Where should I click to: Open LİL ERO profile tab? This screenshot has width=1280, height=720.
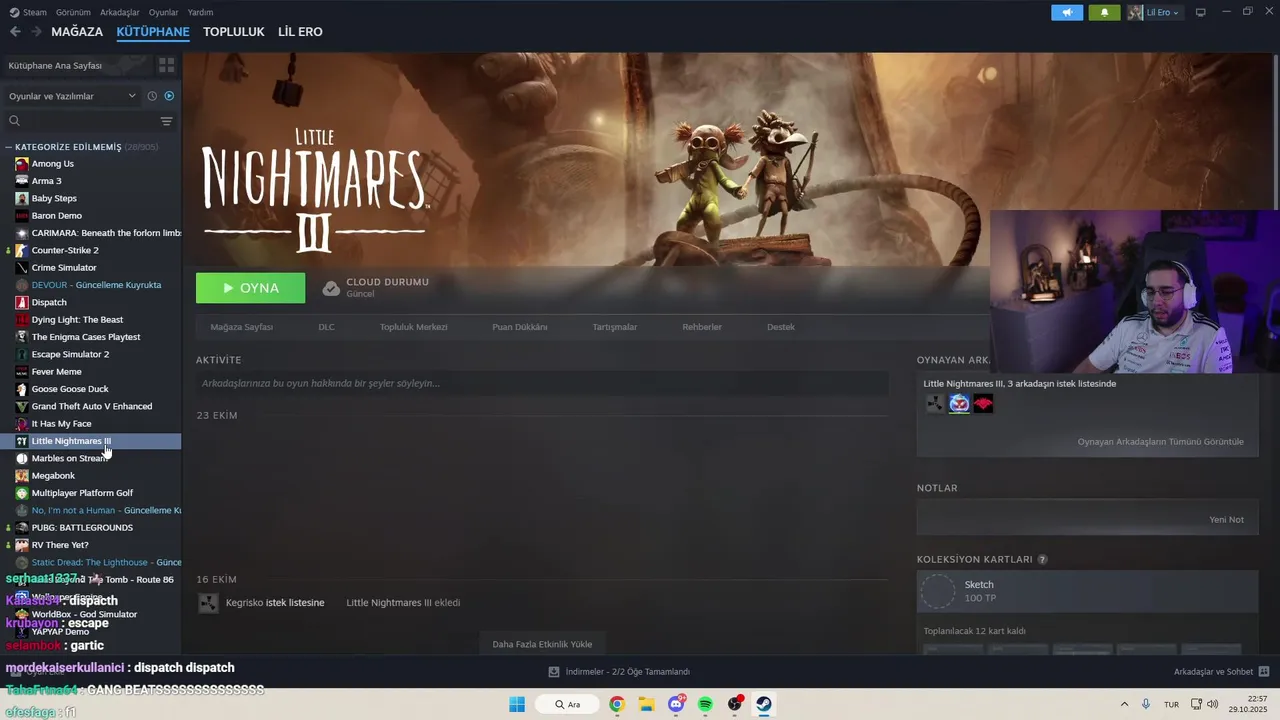pyautogui.click(x=300, y=32)
